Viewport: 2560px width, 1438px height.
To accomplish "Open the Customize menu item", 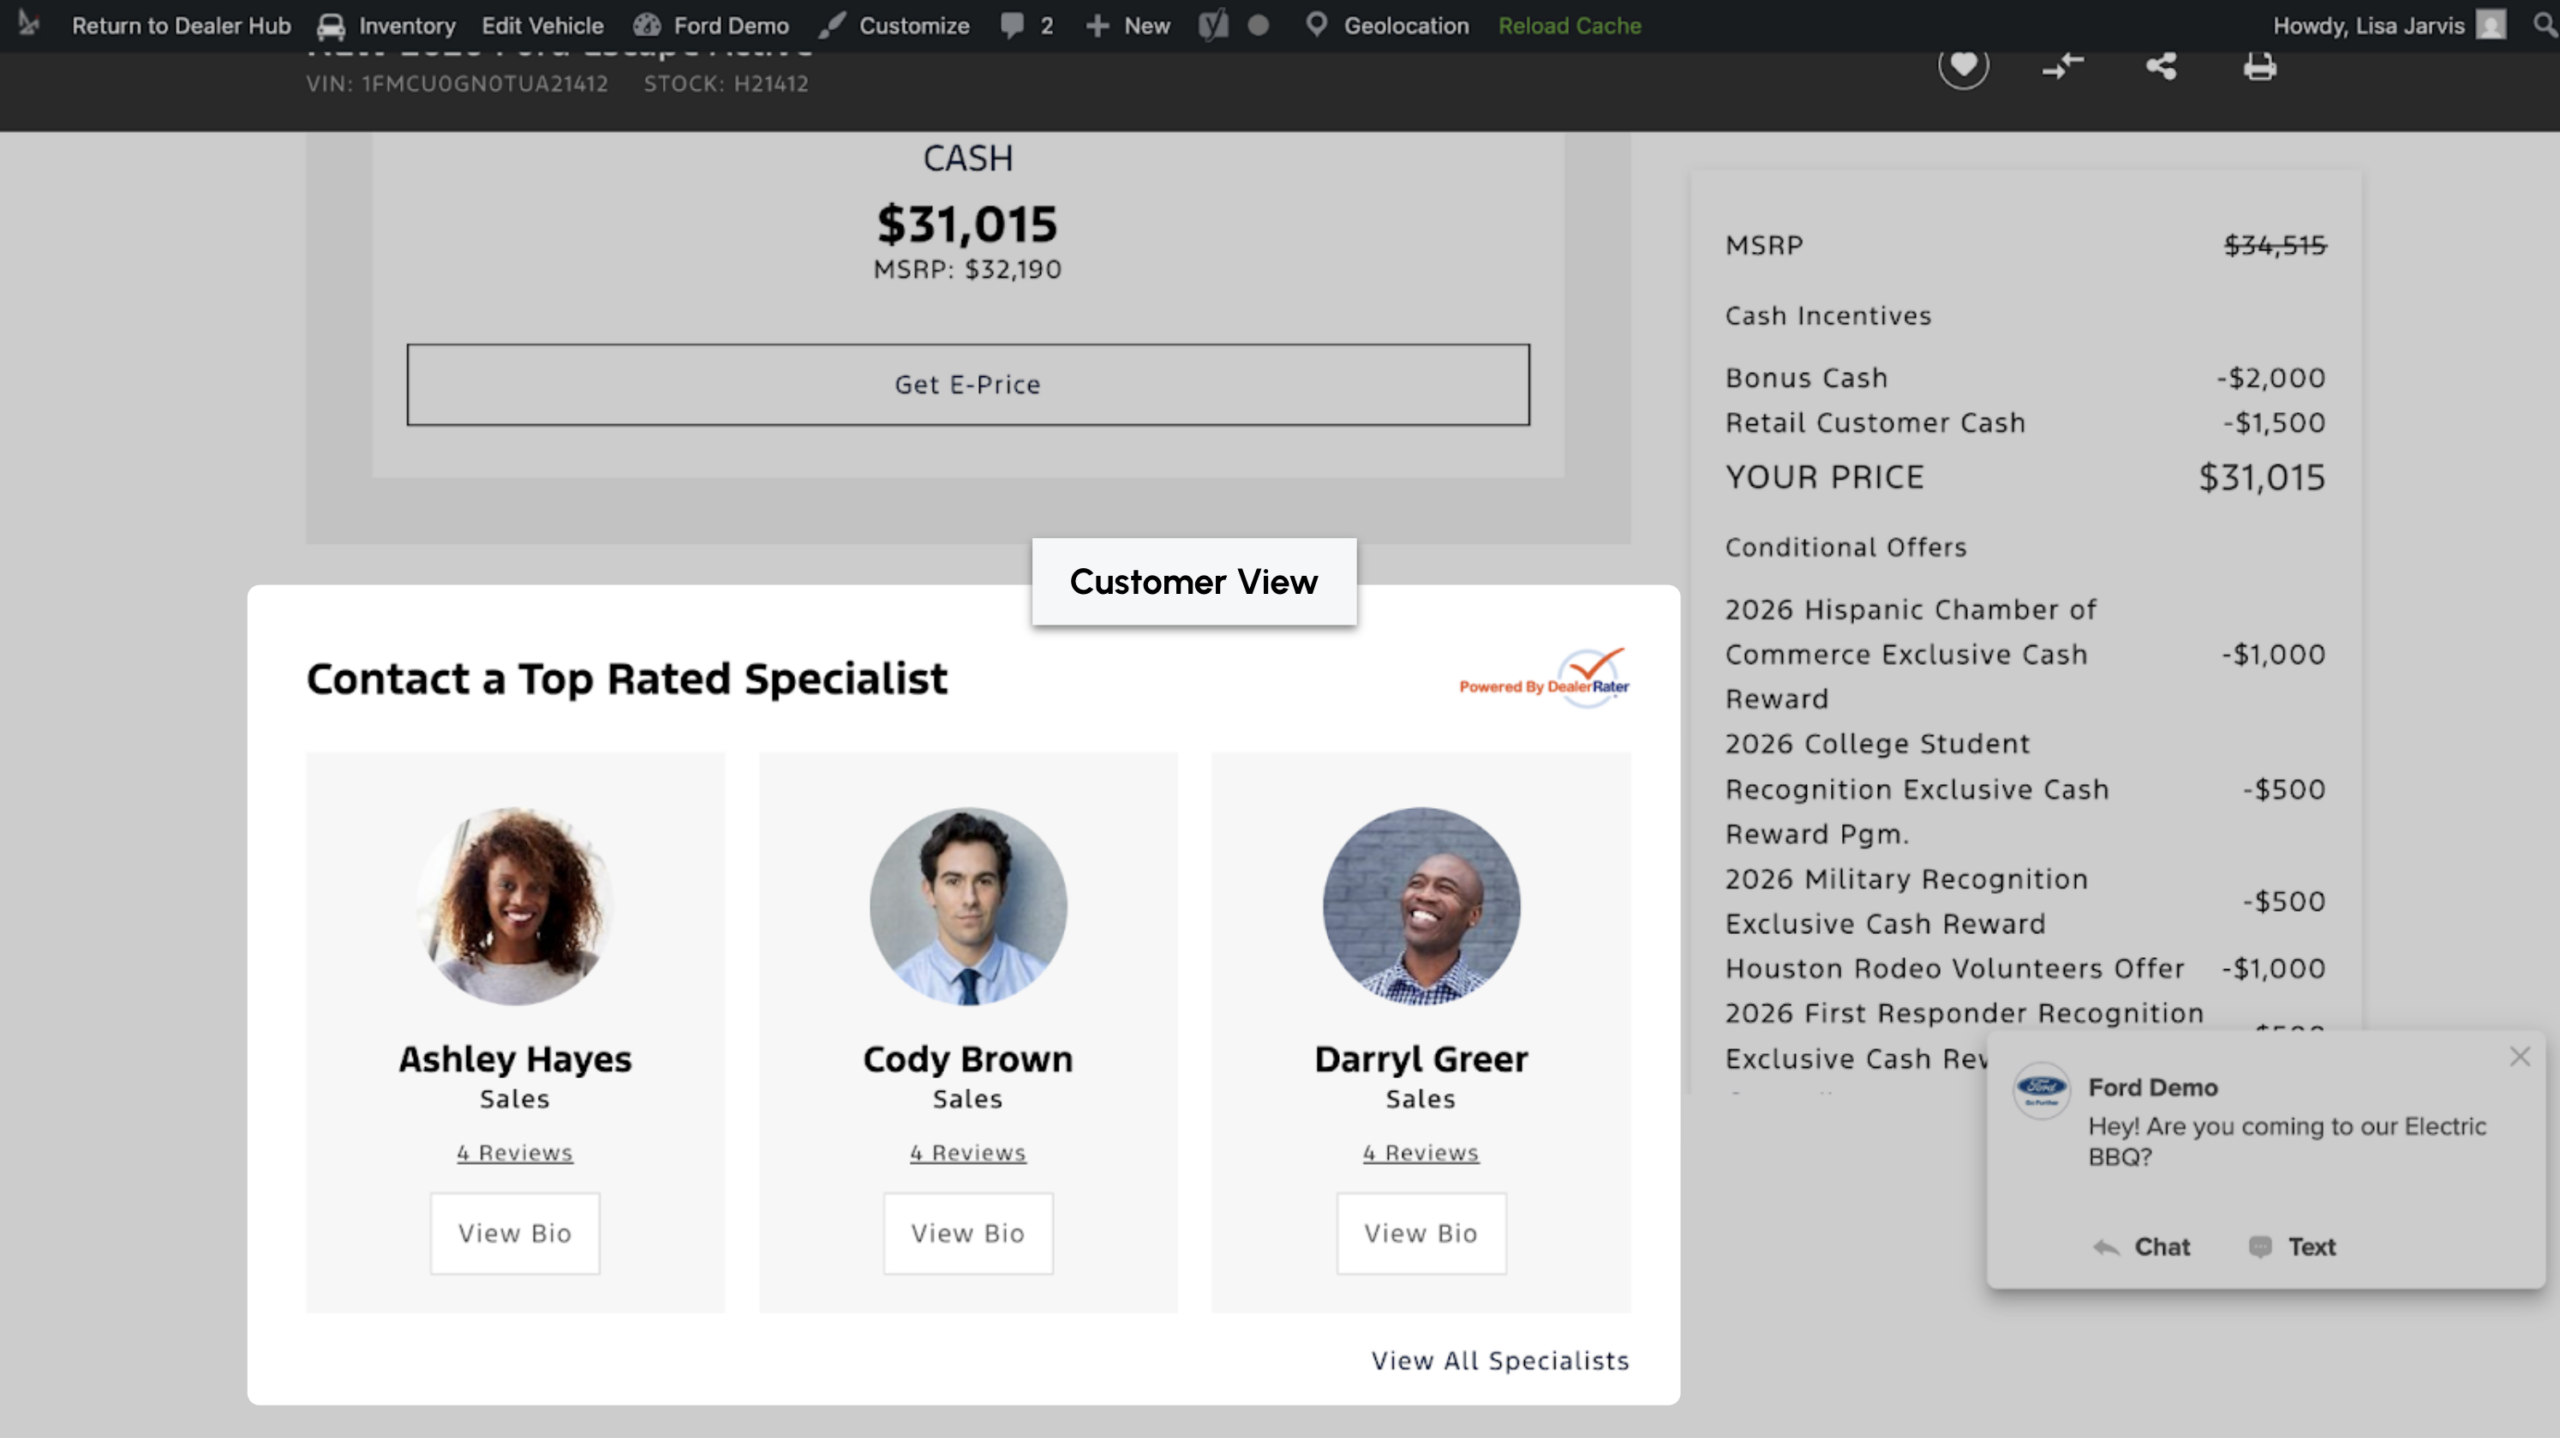I will (x=894, y=25).
